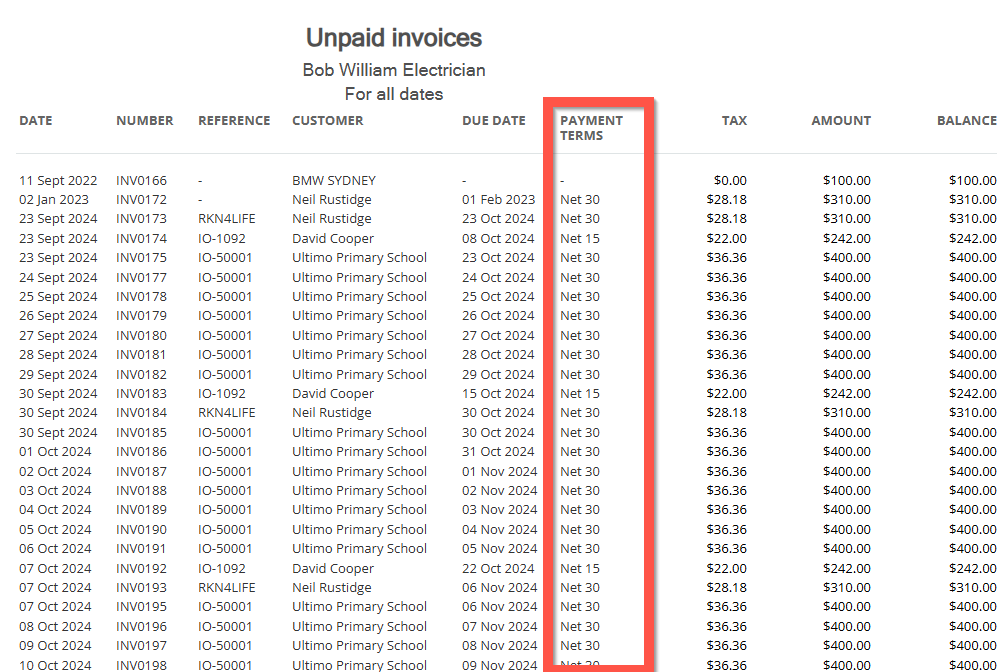1007x672 pixels.
Task: Select invoice number INV0172
Action: point(141,200)
